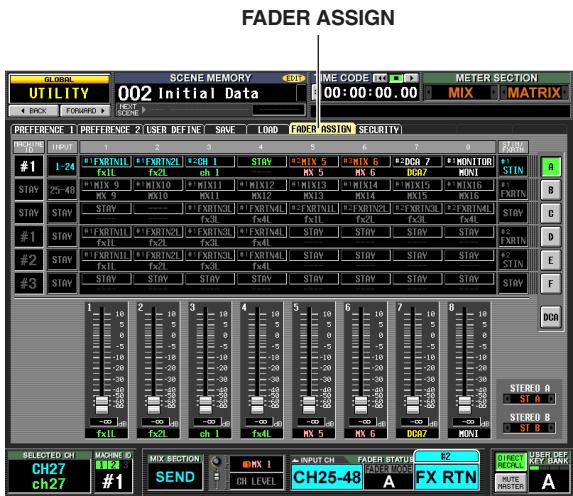Open bank A fader 3 CH 1 assignment

click(209, 162)
